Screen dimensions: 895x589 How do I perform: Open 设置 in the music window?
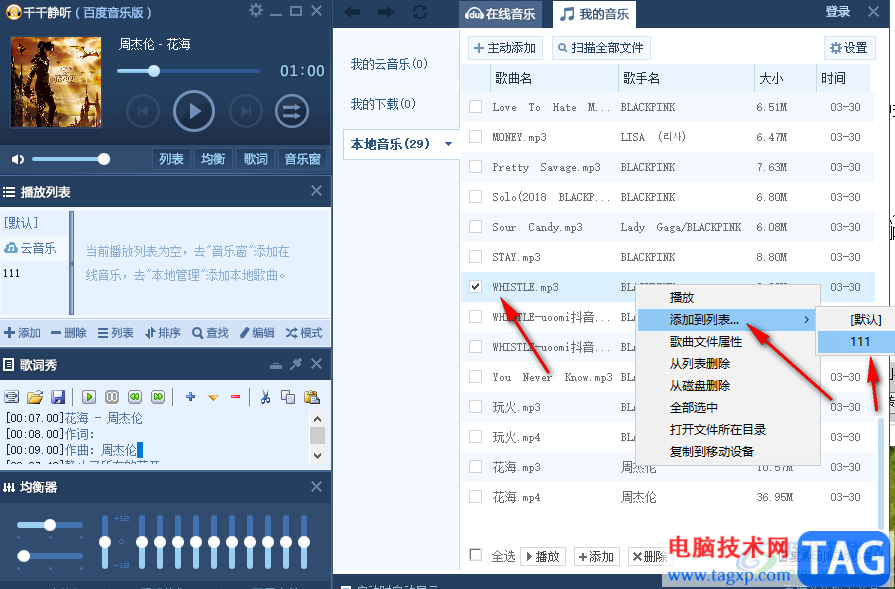[849, 48]
